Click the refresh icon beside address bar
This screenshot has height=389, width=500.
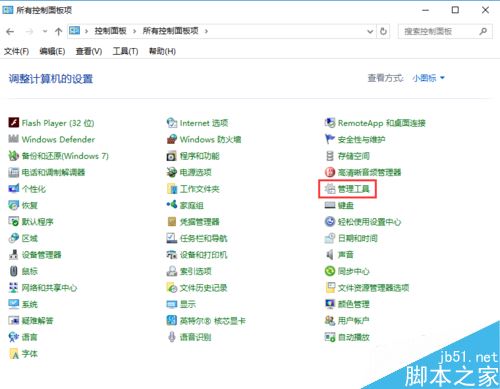pos(383,31)
